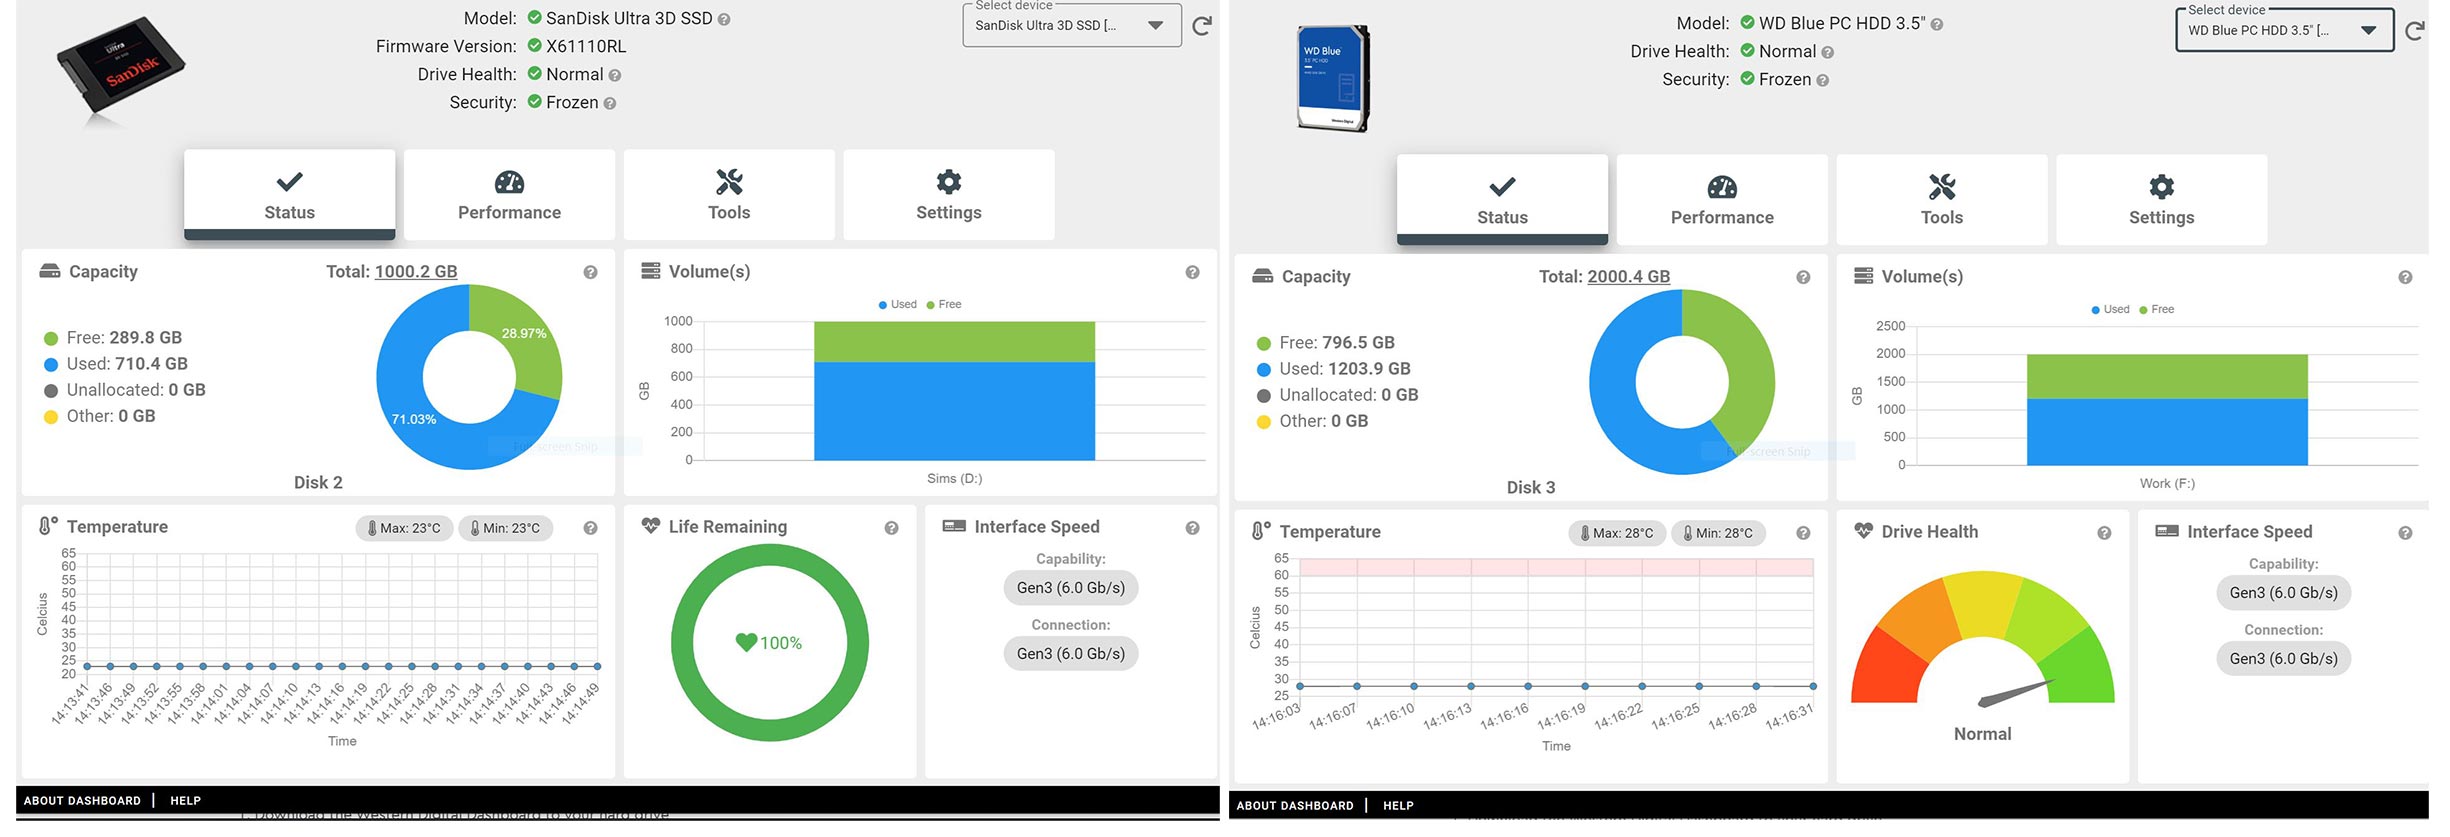The image size is (2450, 837).
Task: Open the Status tab in WD Blue panel
Action: point(1503,199)
